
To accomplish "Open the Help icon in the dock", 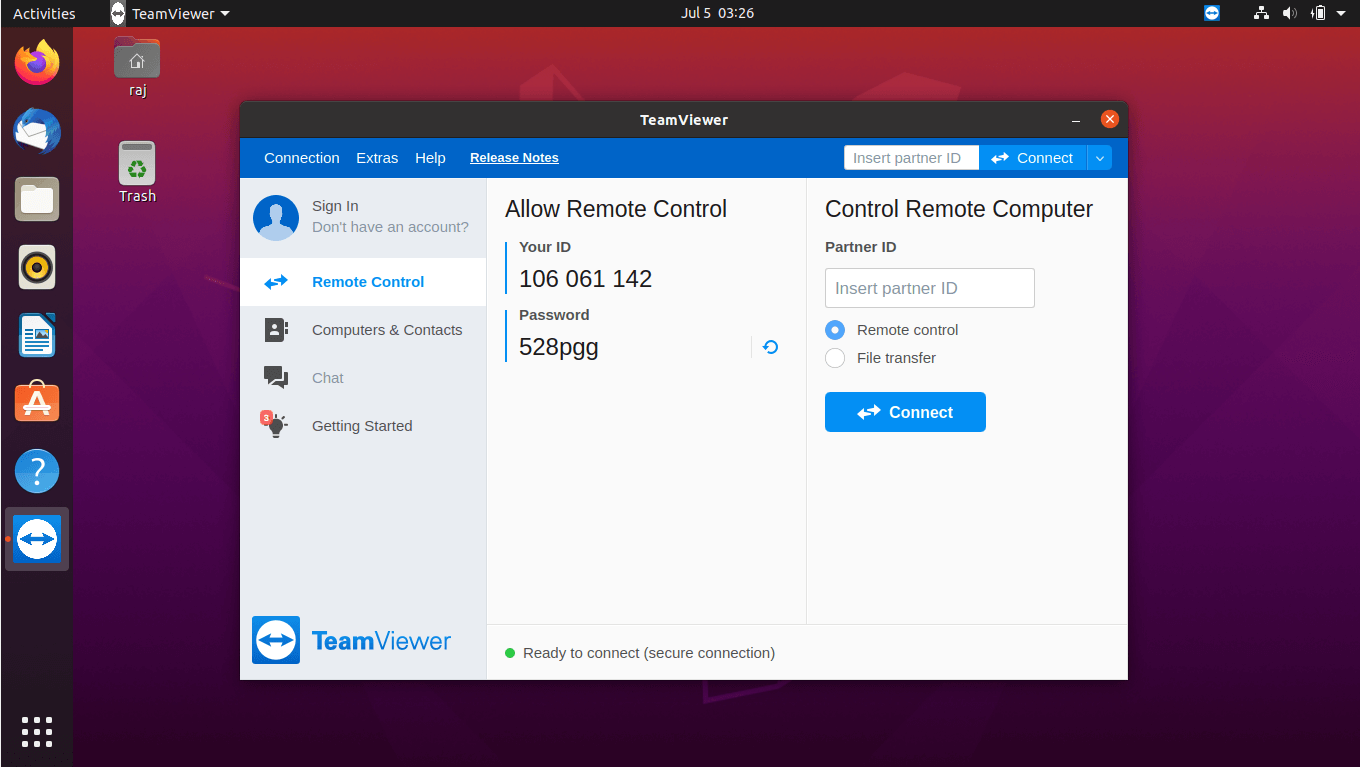I will point(37,471).
